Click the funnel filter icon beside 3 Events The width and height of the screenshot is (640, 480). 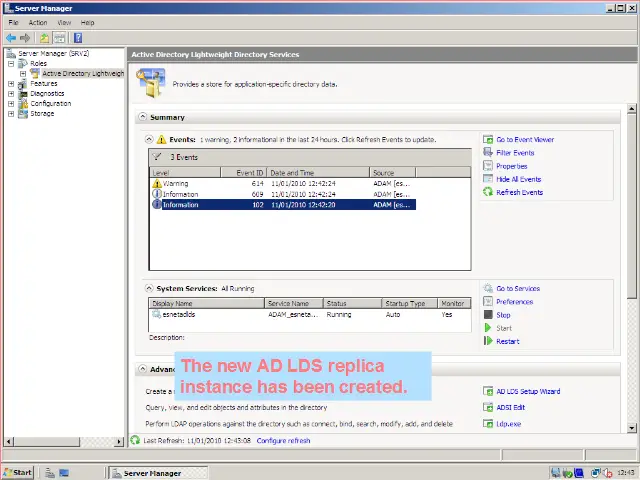157,157
